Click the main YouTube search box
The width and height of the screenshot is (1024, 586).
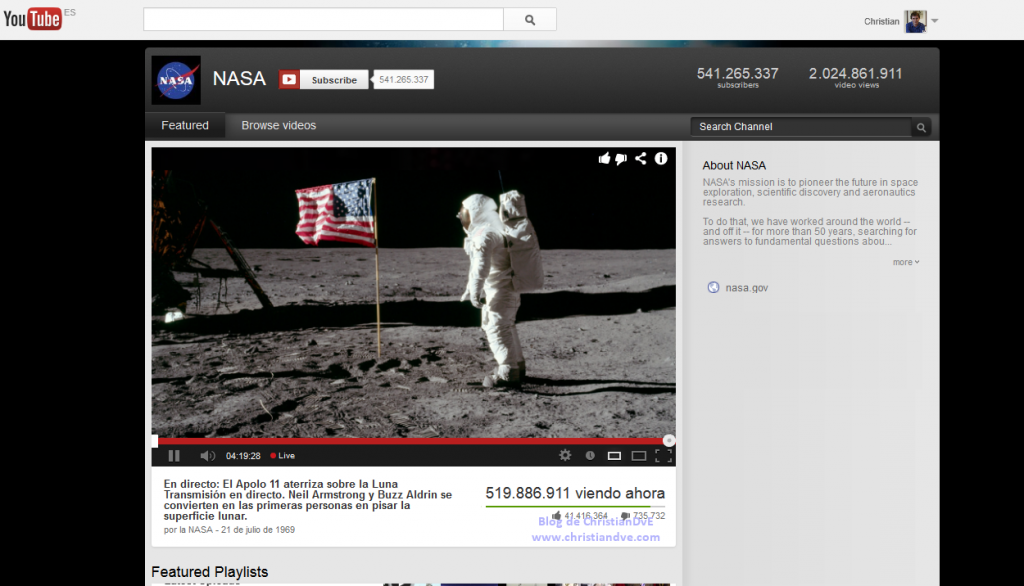pos(323,20)
